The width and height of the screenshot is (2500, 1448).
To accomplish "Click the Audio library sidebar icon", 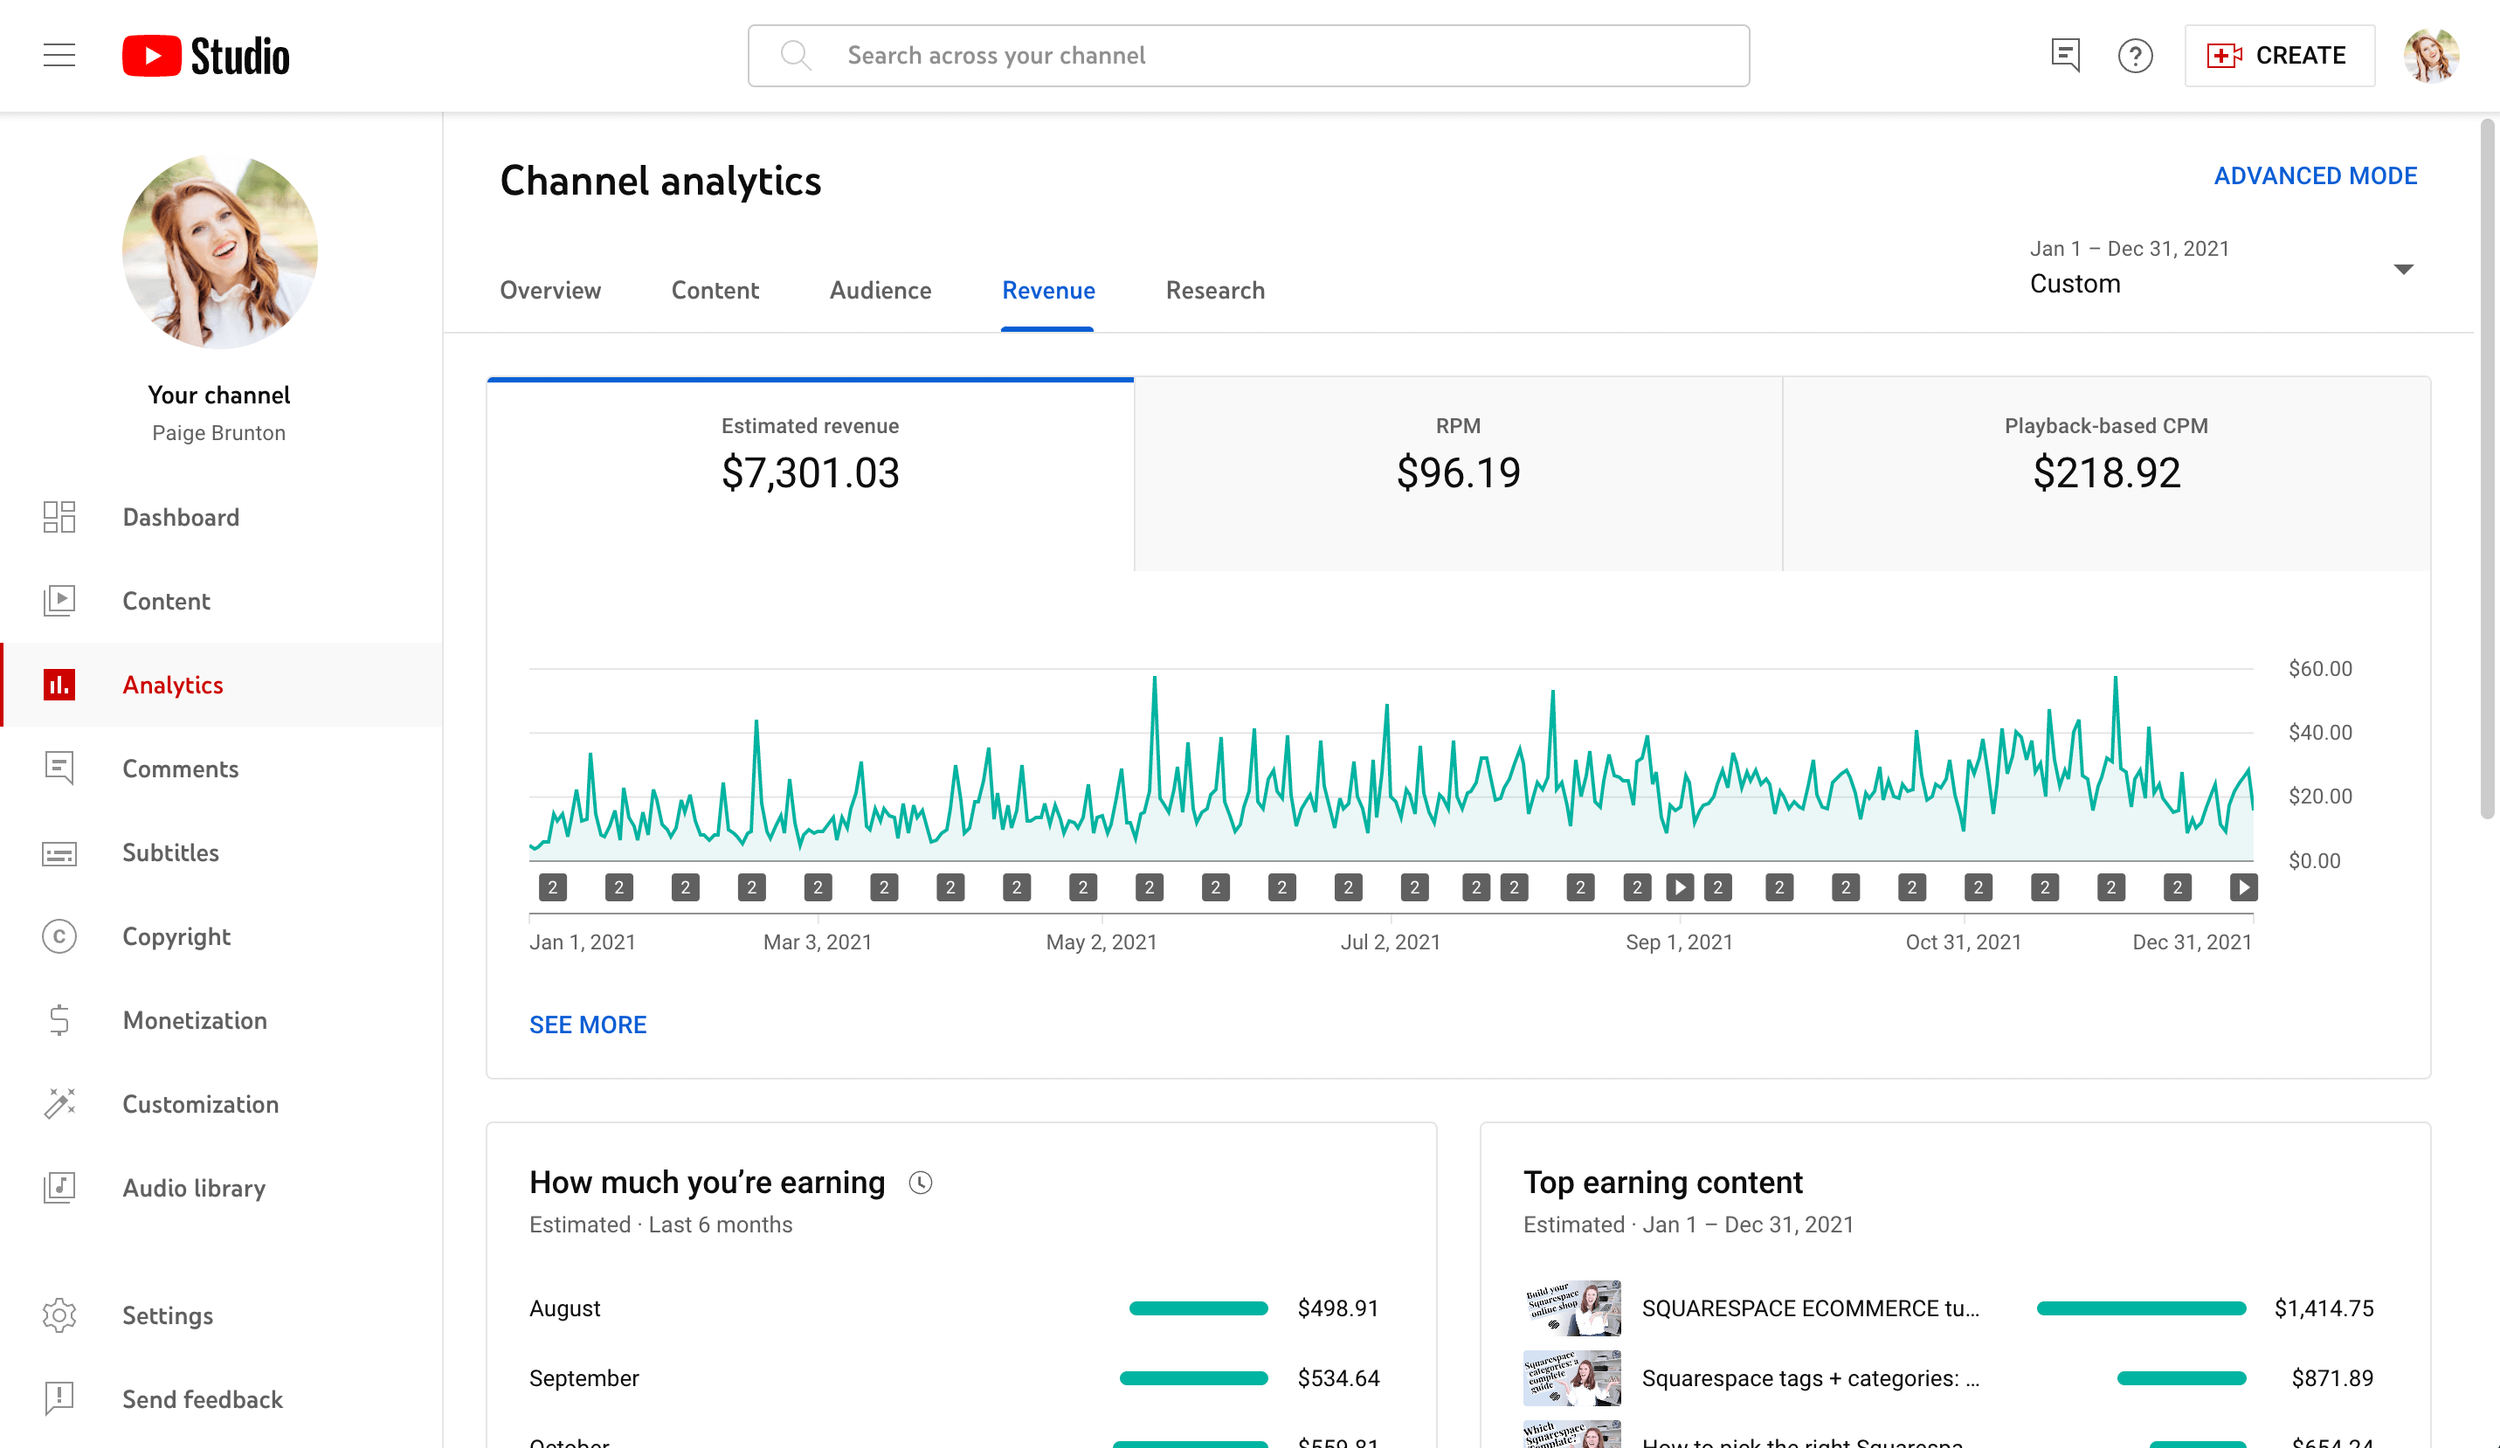I will (59, 1186).
